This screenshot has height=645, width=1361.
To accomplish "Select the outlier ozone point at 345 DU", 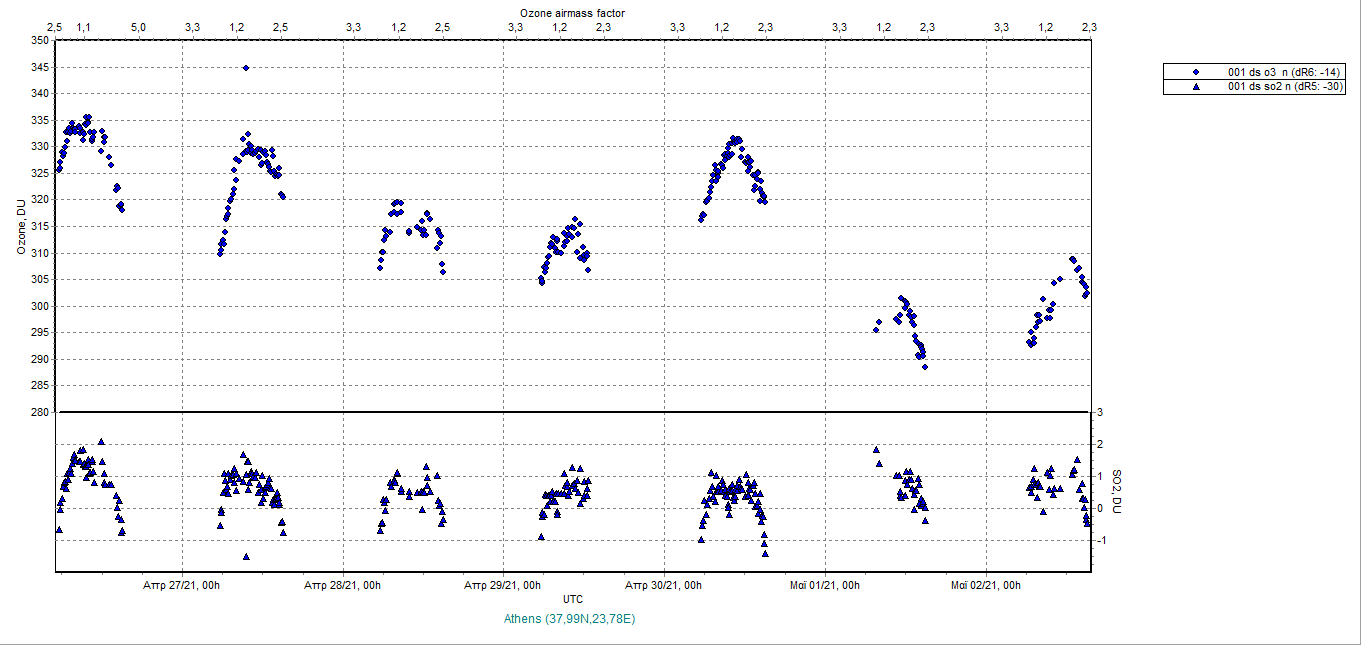I will pyautogui.click(x=246, y=68).
